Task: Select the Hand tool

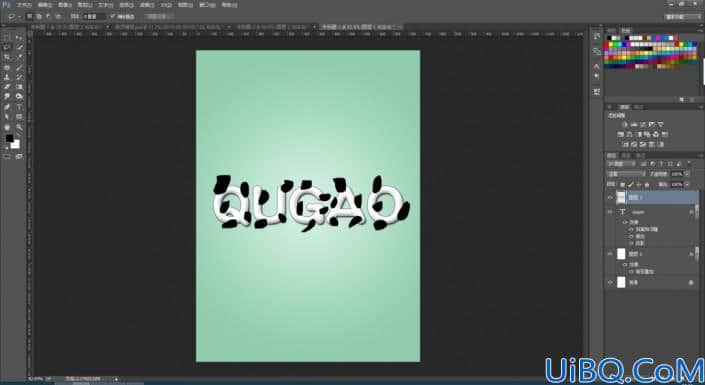Action: (7, 127)
